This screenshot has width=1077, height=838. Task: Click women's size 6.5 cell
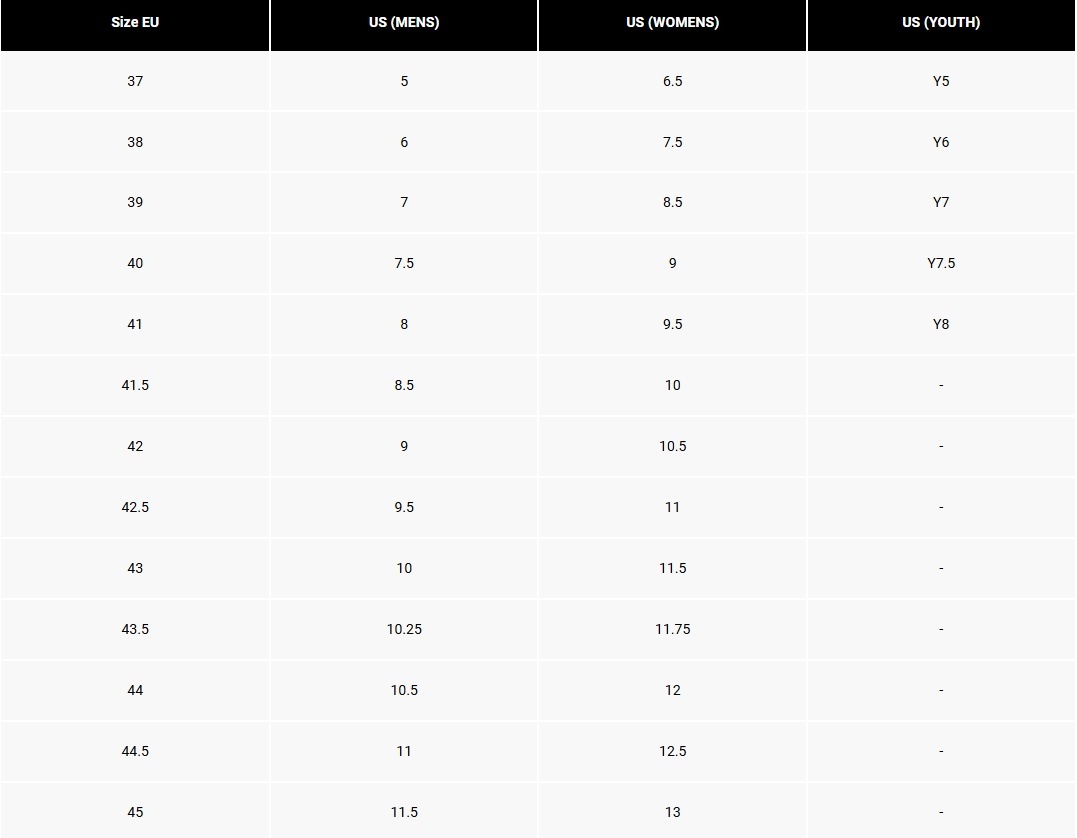(672, 81)
